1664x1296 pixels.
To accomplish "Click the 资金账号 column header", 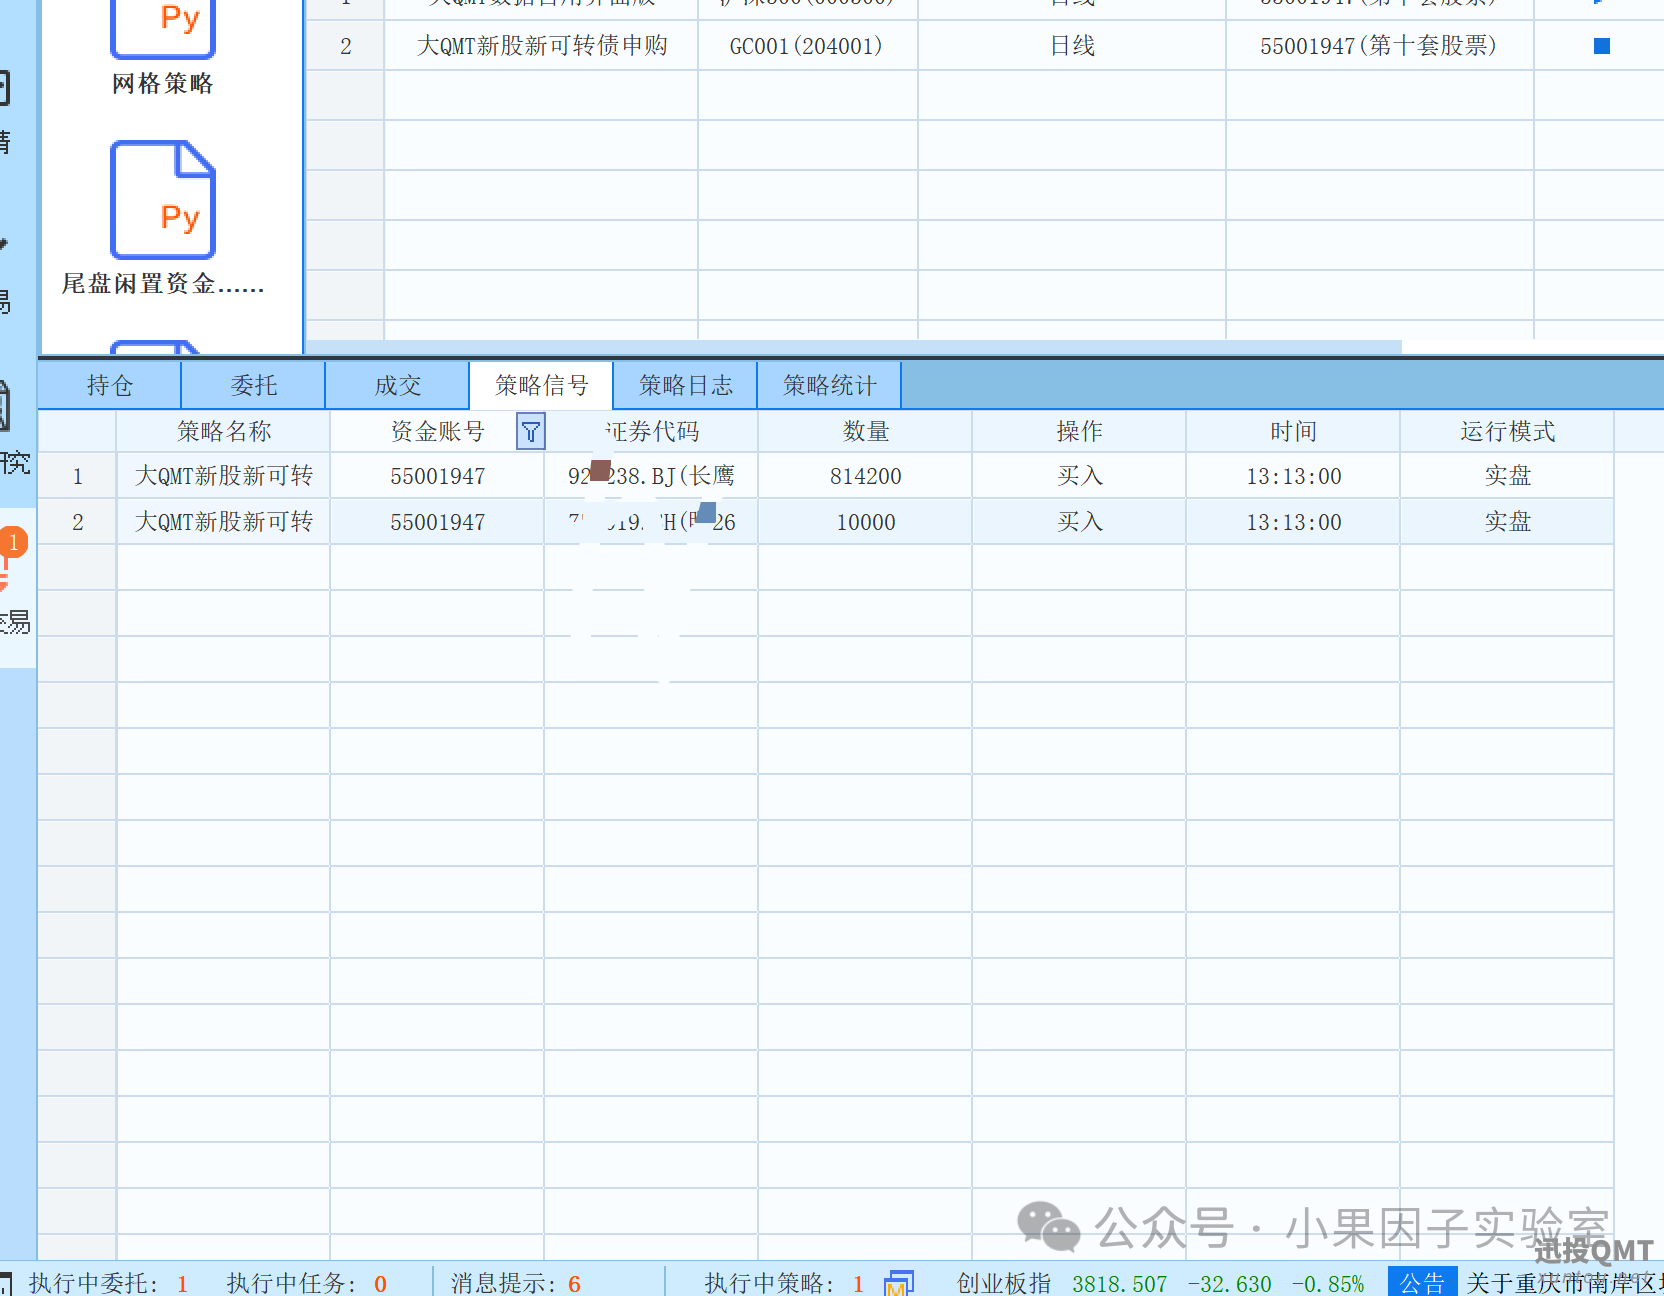I will pyautogui.click(x=438, y=432).
